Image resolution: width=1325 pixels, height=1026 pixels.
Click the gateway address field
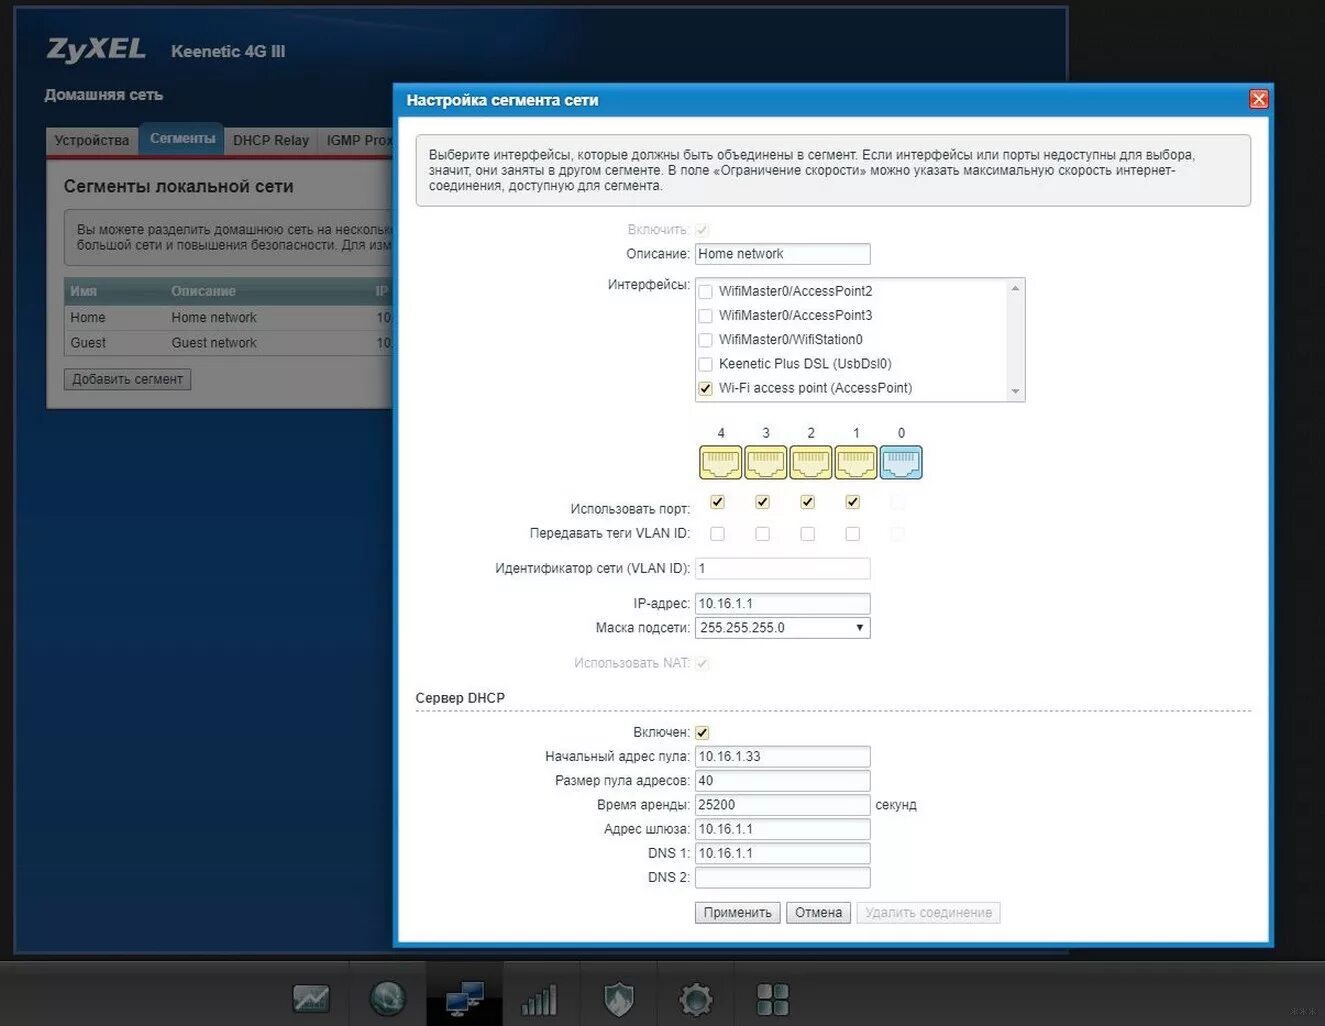[782, 829]
